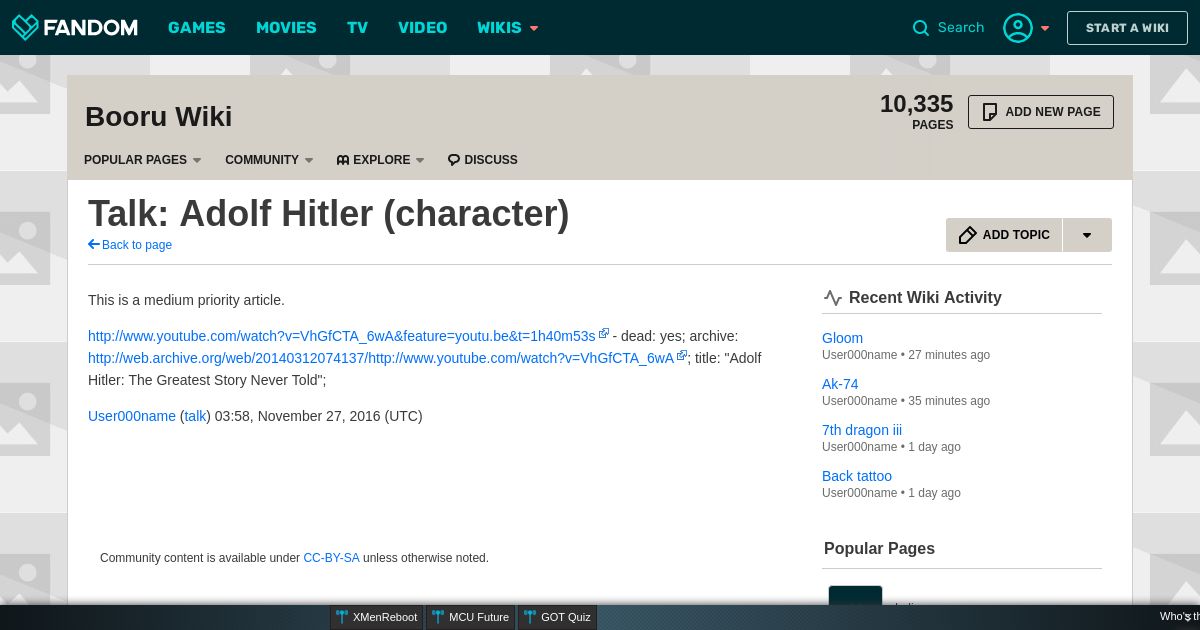Expand the Explore menu
1200x630 pixels.
point(380,160)
